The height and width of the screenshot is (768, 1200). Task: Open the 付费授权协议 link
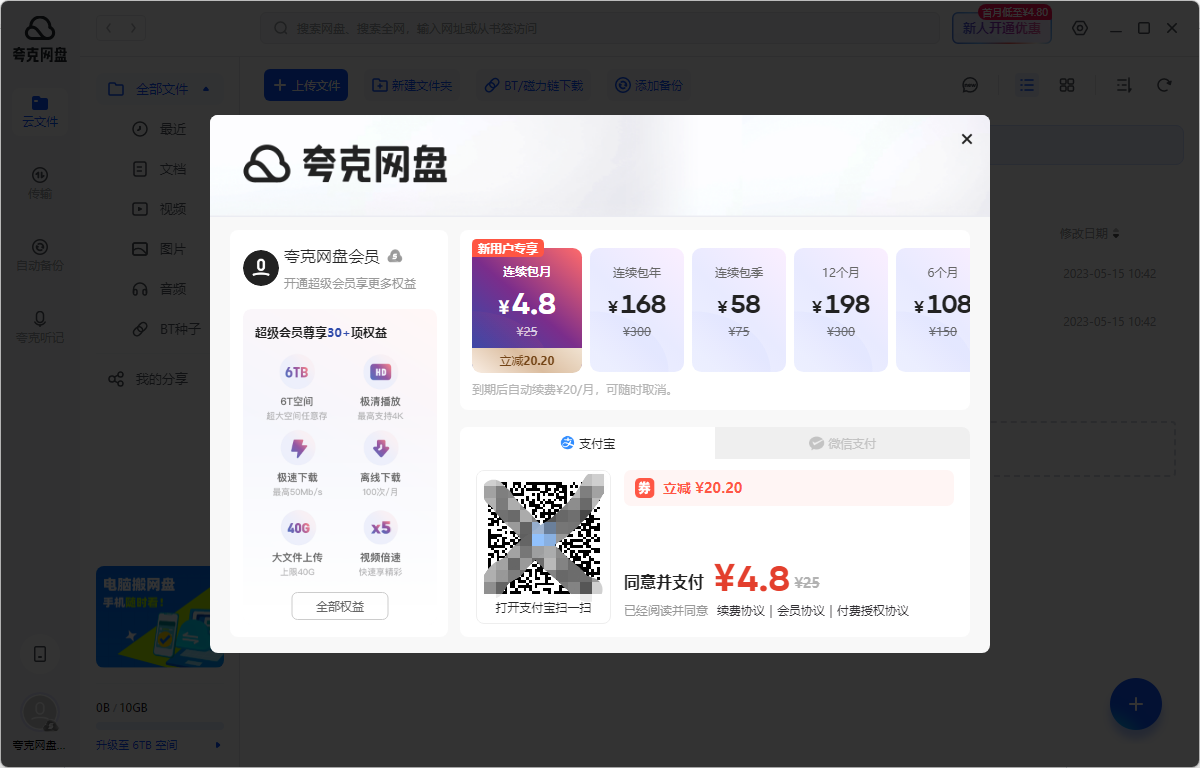[873, 610]
